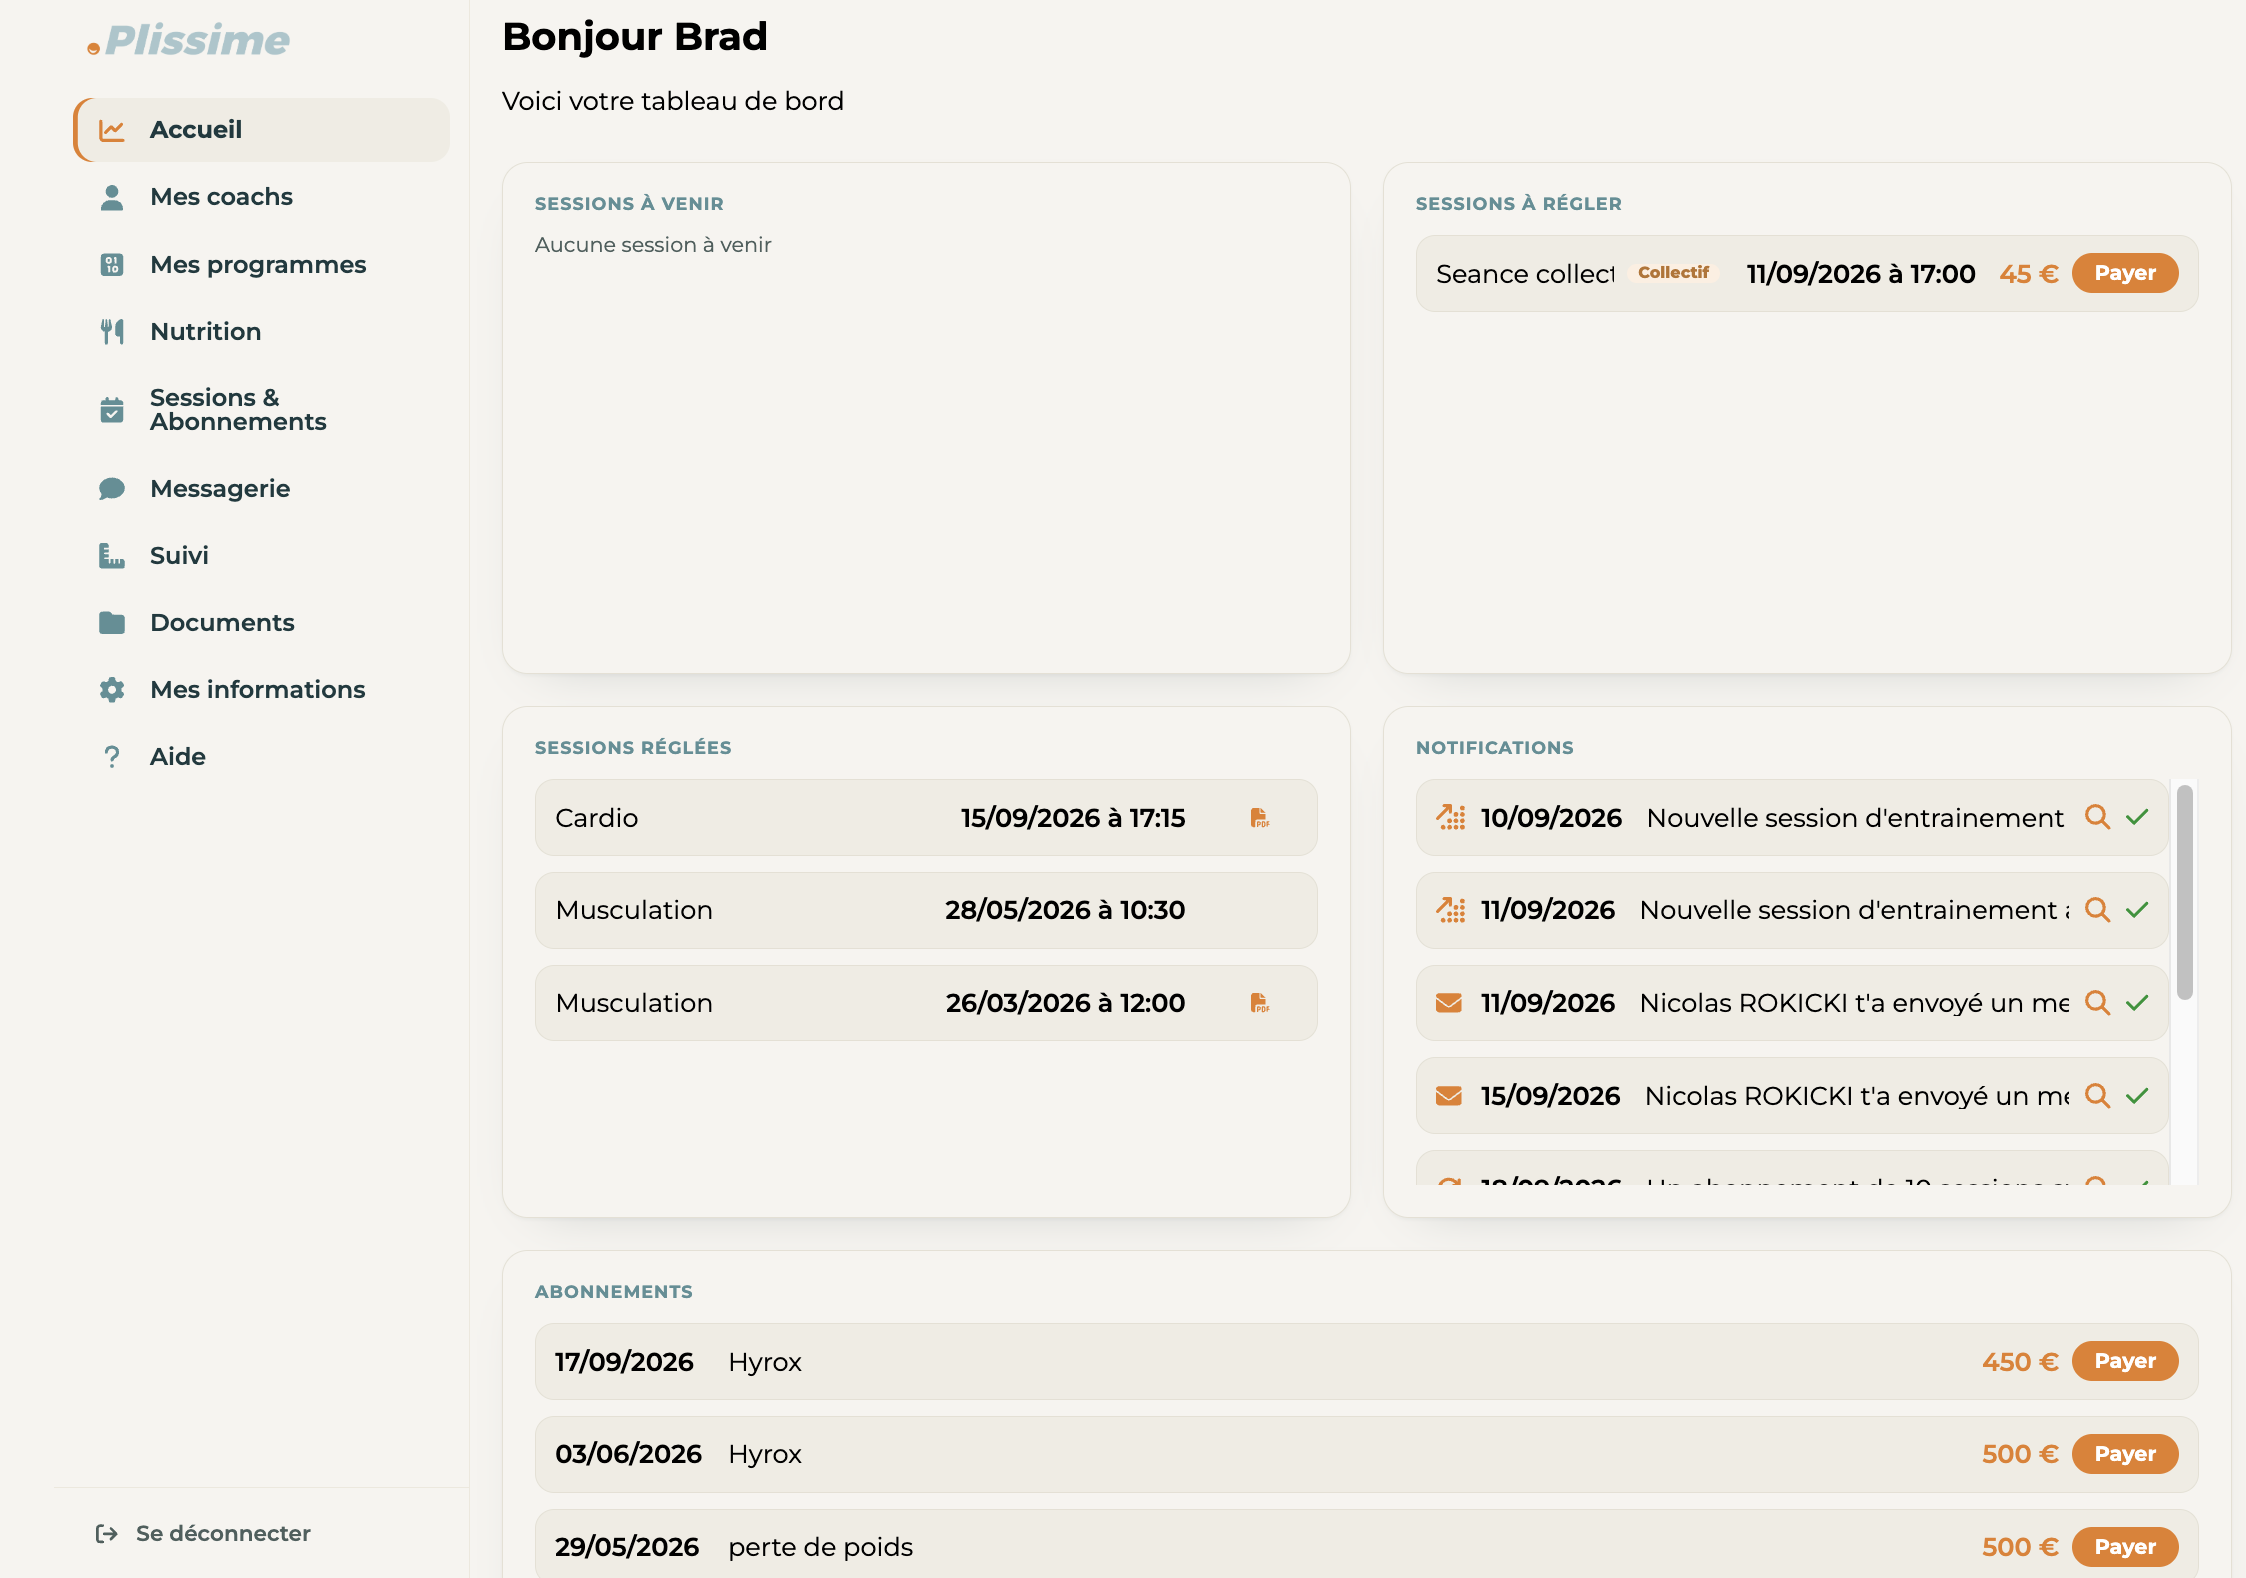Click the Musculation 28/05/2026 à 10:30 row

coord(926,910)
